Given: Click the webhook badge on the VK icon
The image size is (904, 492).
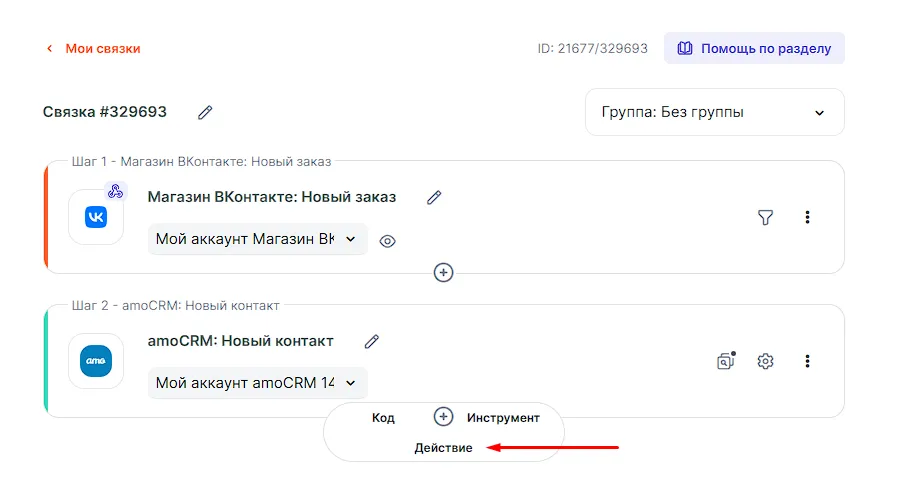Looking at the screenshot, I should coord(115,191).
